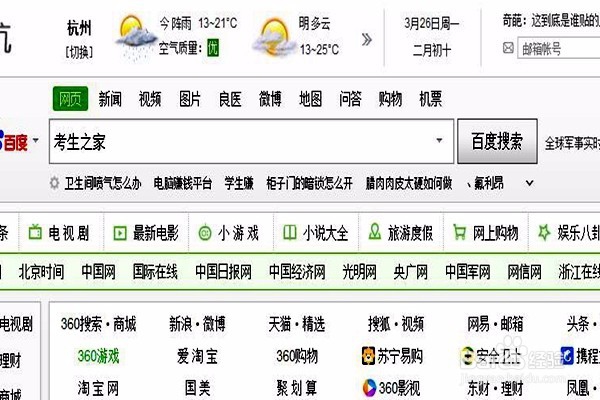Screen dimensions: 600x400
Task: Click the cloudy weather icon for tomorrow
Action: coord(273,38)
